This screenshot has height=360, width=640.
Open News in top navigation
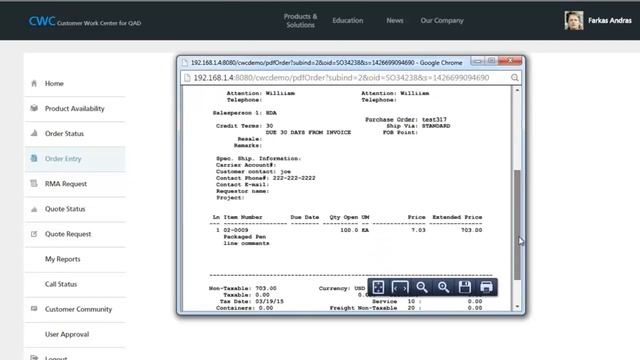(x=395, y=20)
